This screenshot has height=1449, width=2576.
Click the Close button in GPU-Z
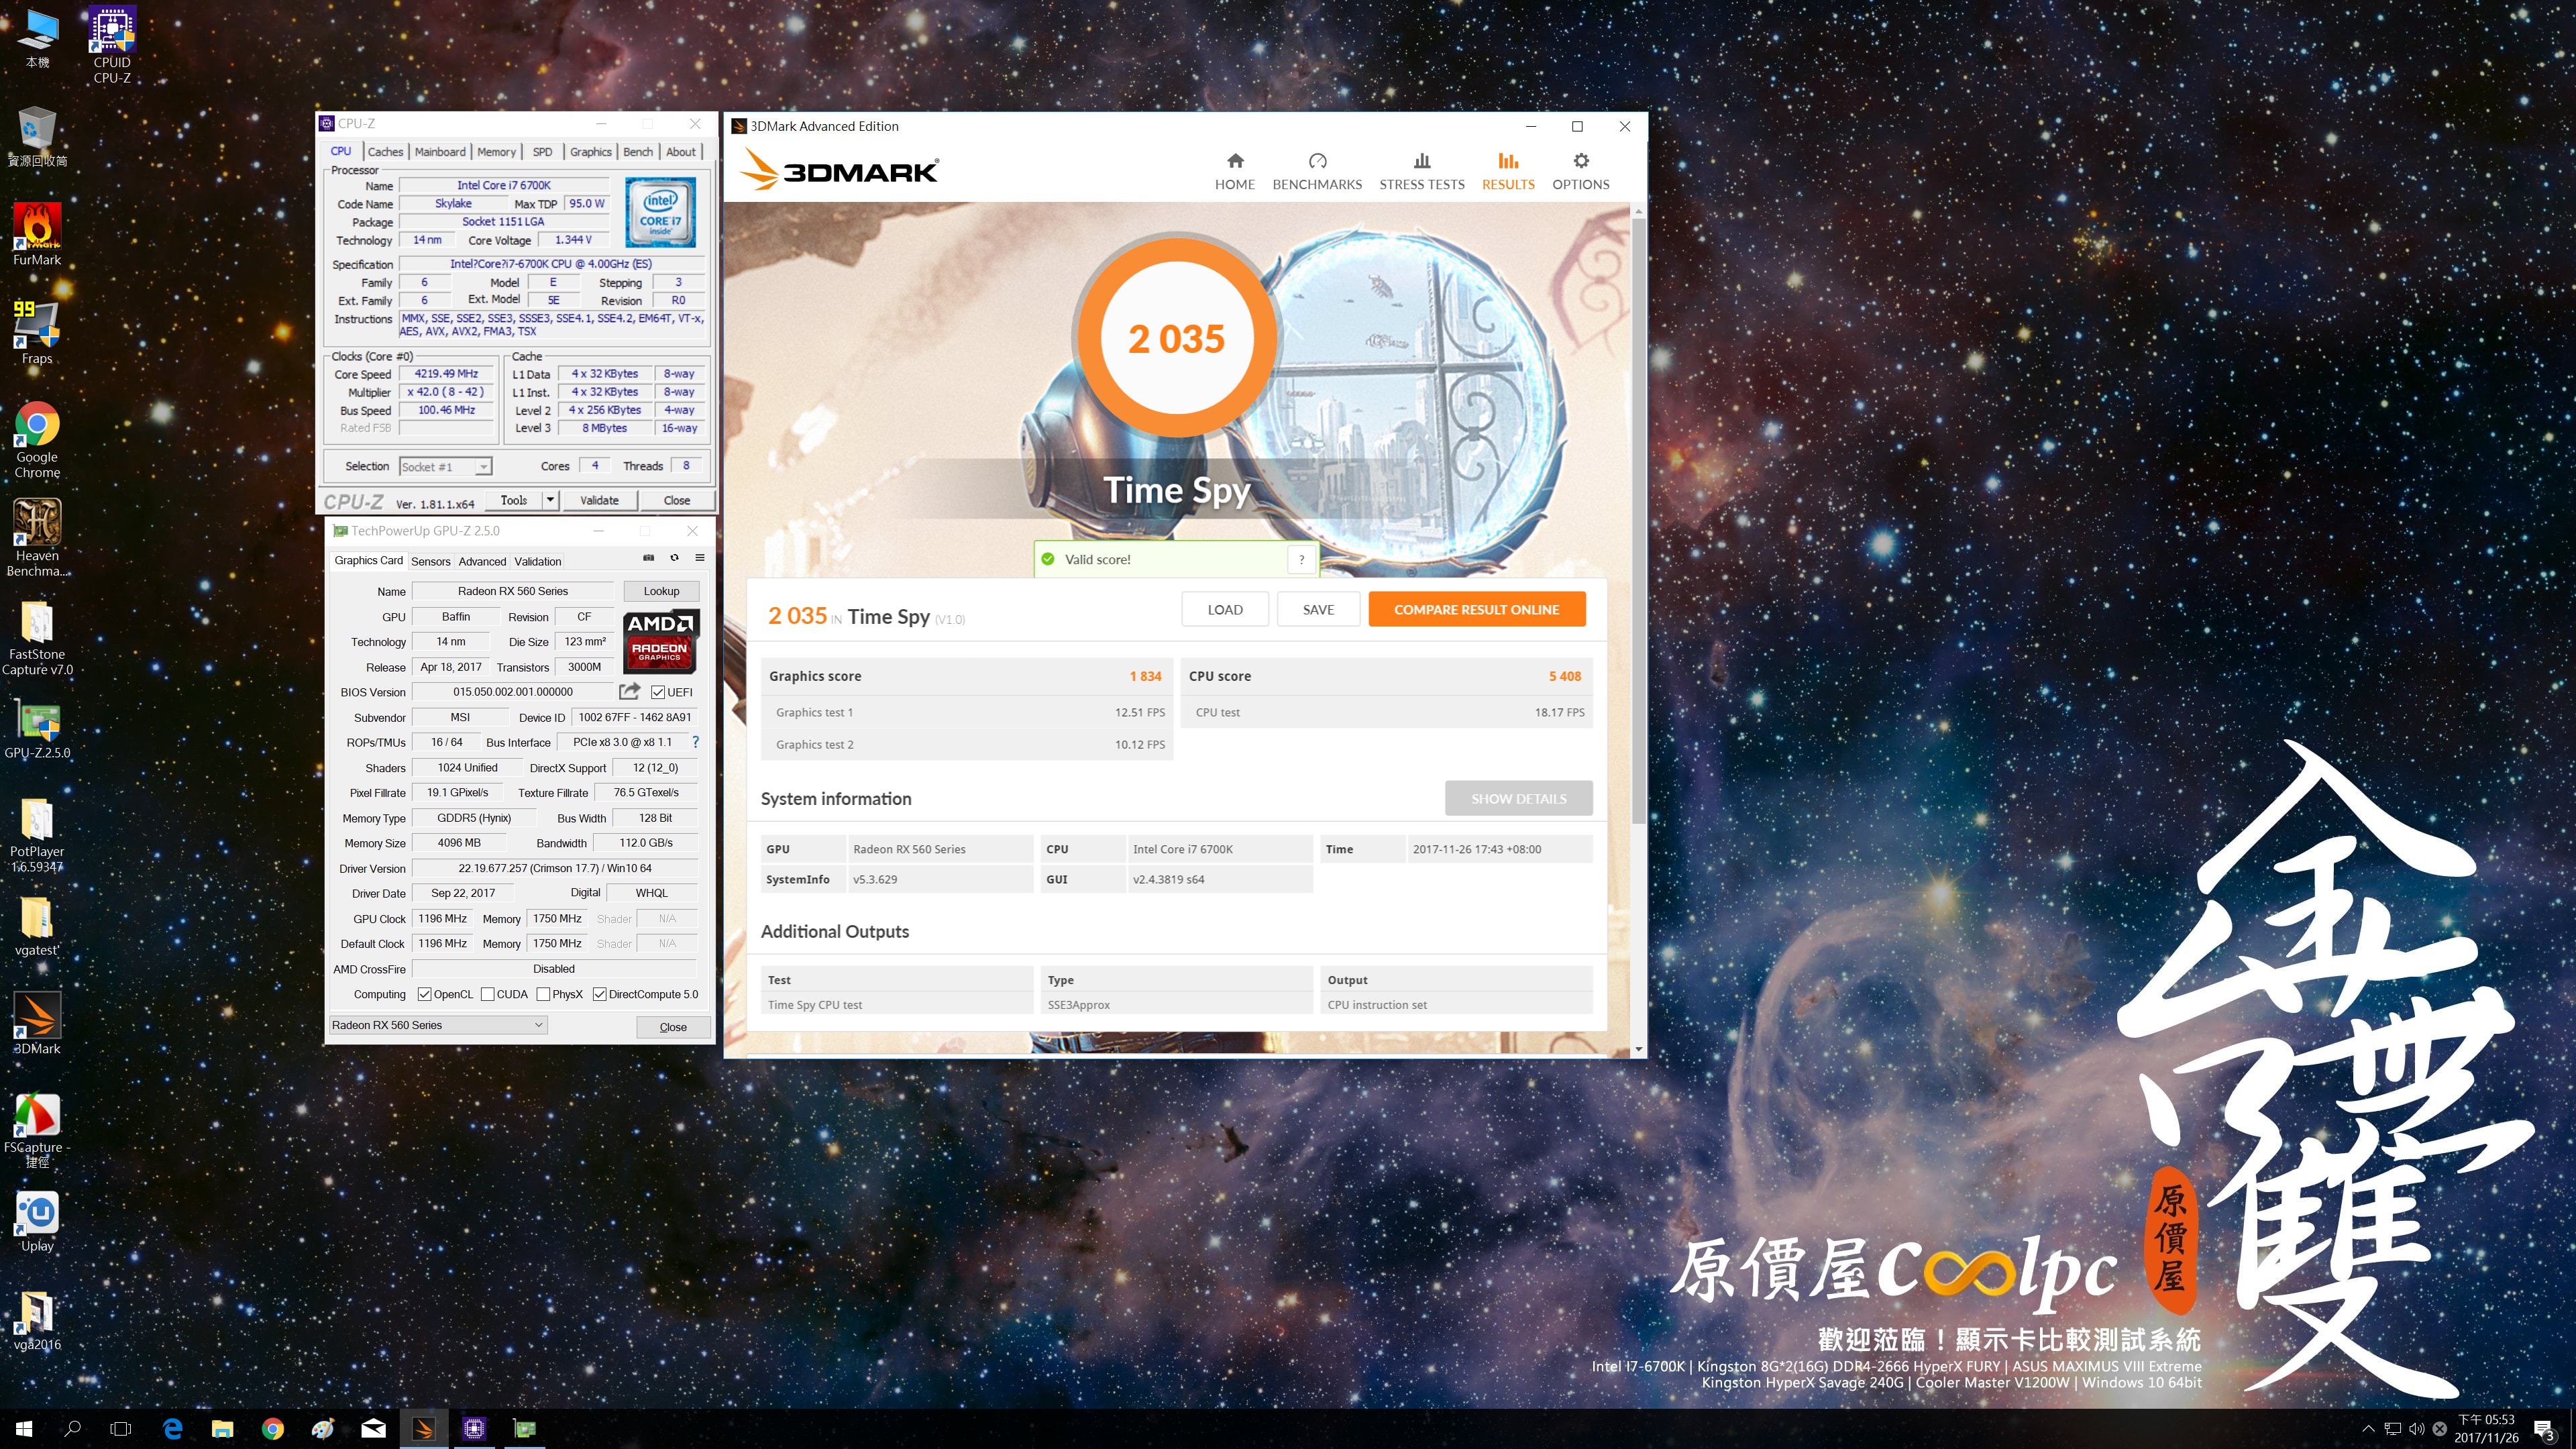pyautogui.click(x=673, y=1027)
